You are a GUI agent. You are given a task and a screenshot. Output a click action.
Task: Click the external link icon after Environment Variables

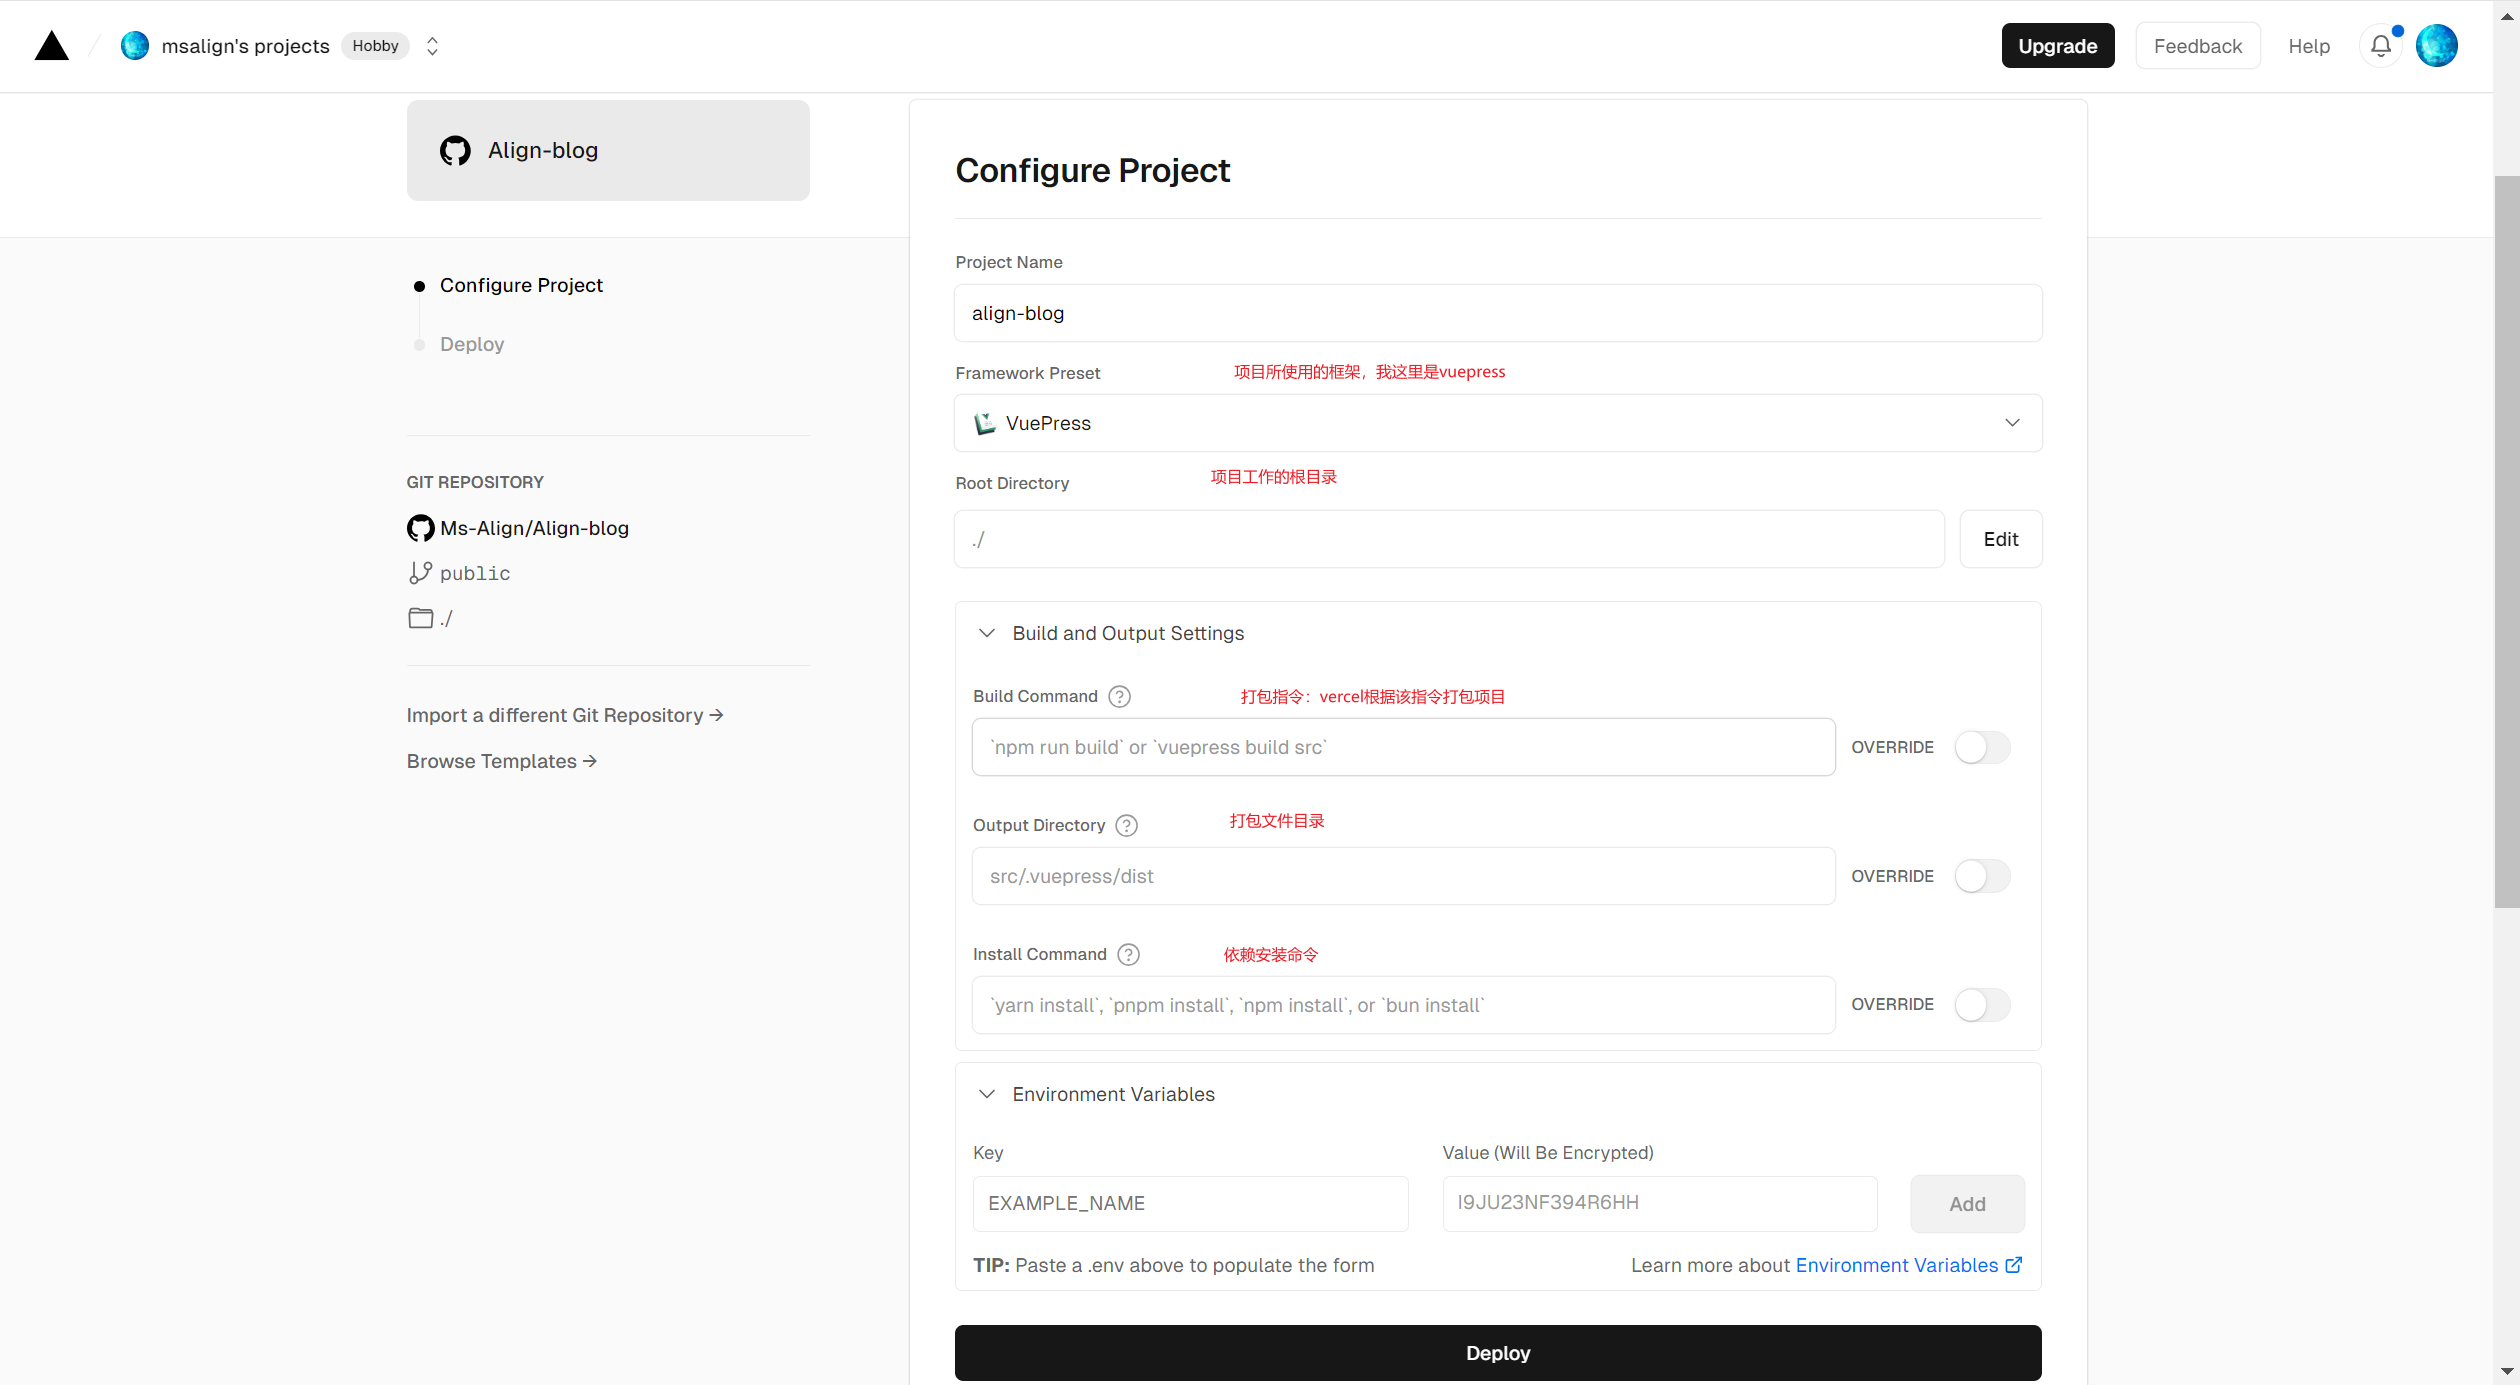coord(2014,1265)
